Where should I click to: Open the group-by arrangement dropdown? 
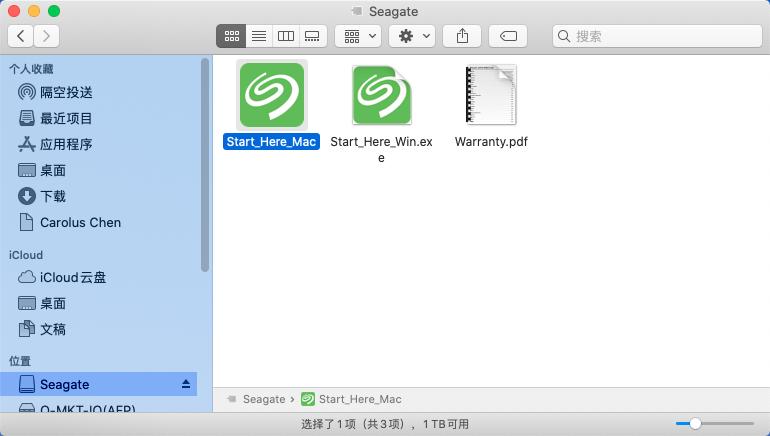pos(357,36)
